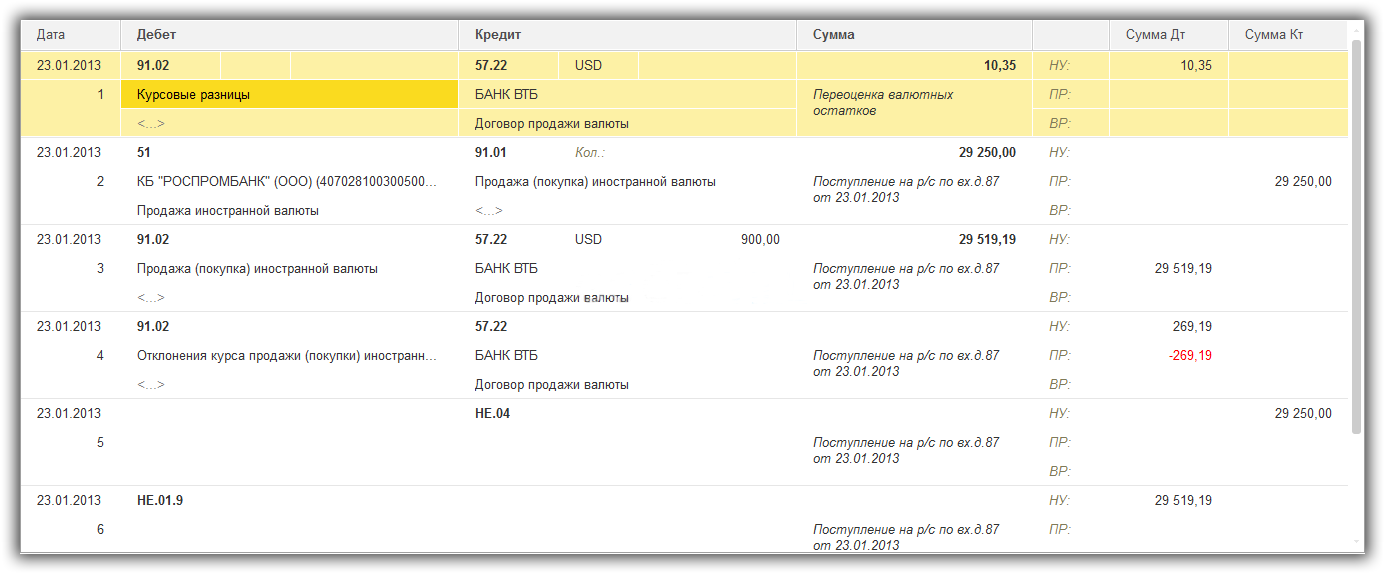Click the 900,00 USD currency amount
The image size is (1385, 574).
[x=760, y=240]
